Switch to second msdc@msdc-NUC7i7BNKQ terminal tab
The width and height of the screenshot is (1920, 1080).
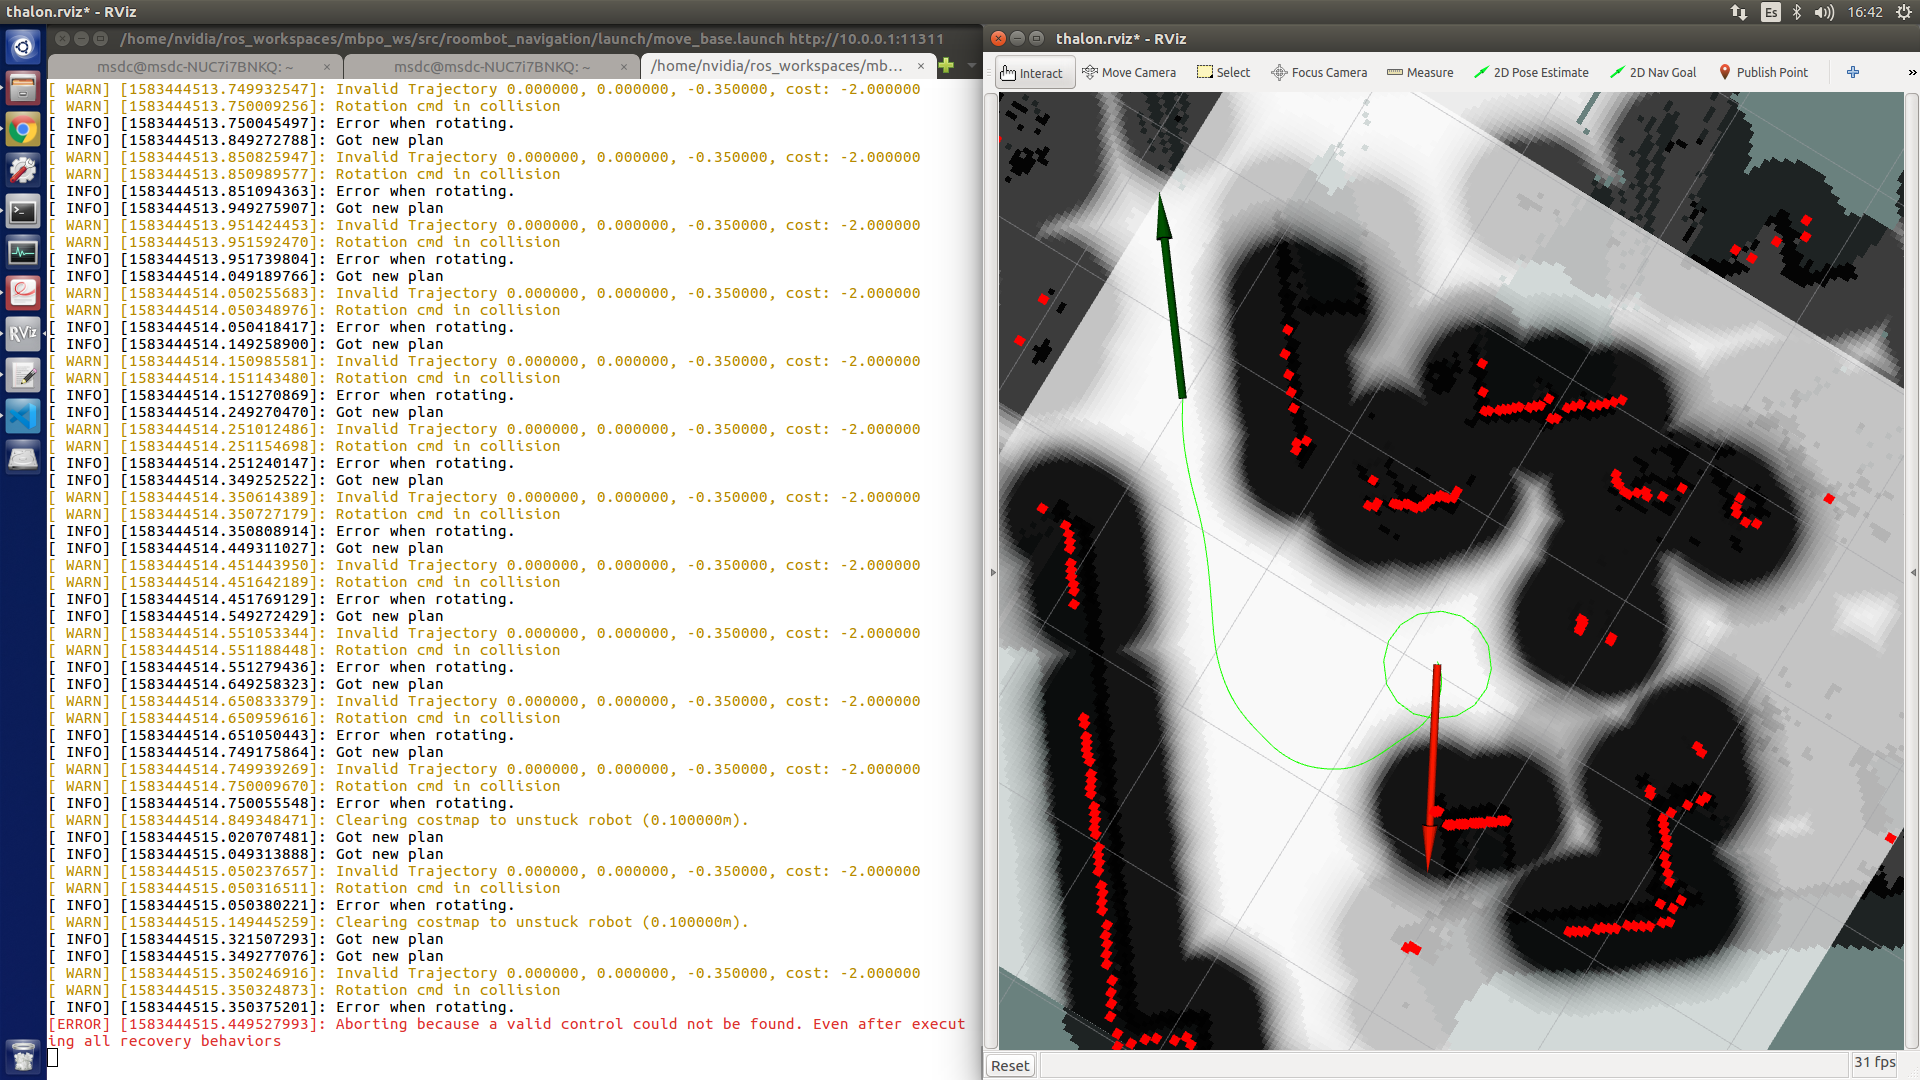pos(491,66)
